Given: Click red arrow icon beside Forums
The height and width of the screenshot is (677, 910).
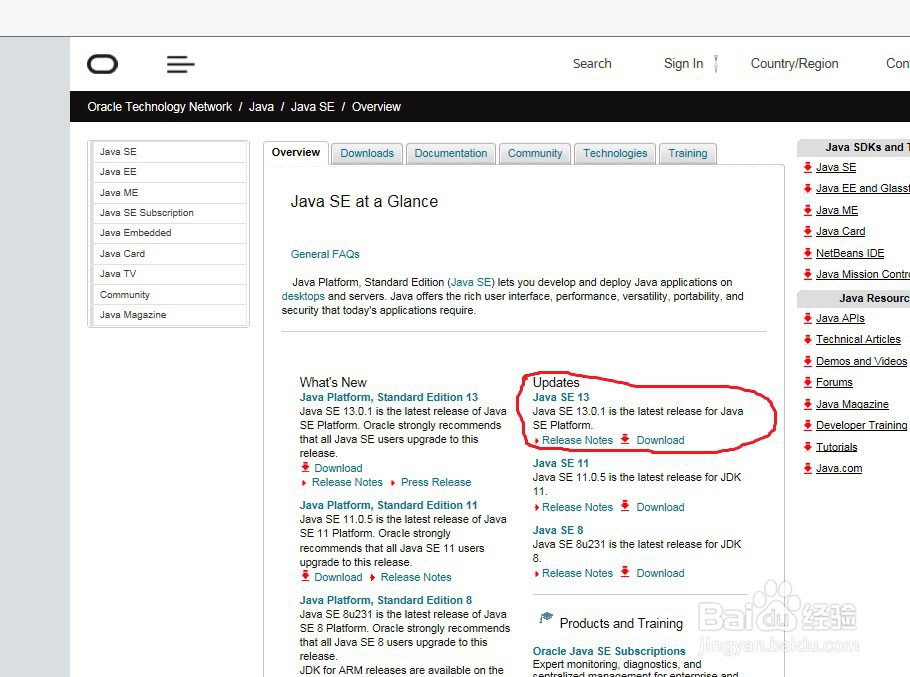Looking at the screenshot, I should (x=807, y=382).
